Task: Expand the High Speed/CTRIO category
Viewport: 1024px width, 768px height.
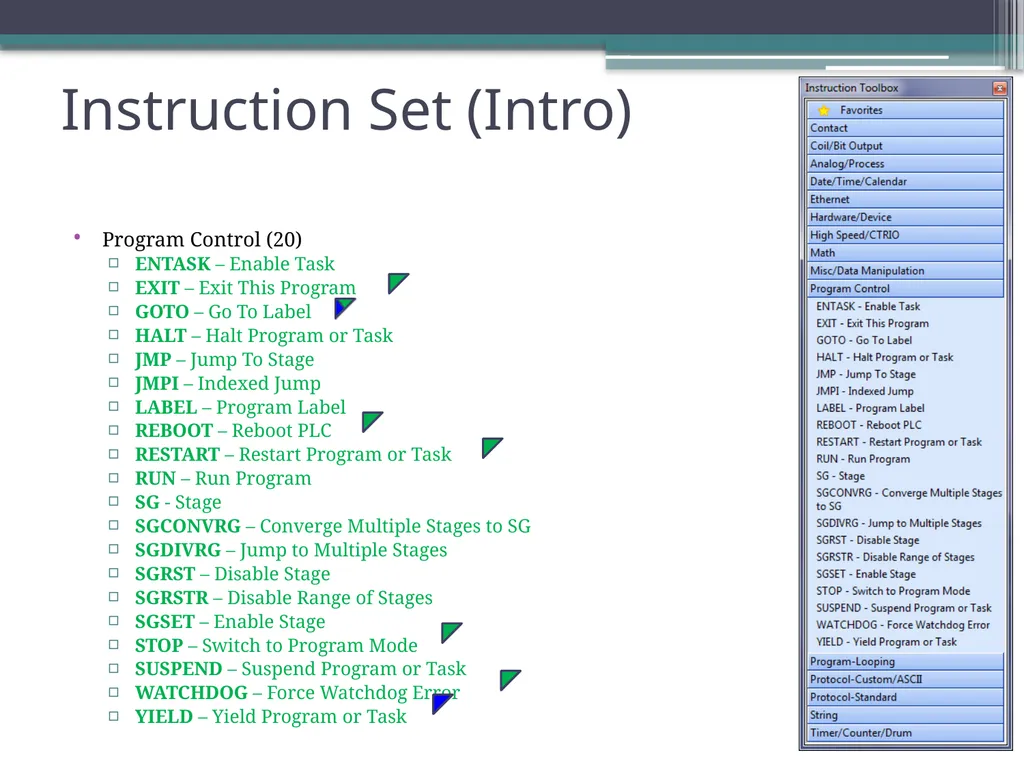Action: point(905,234)
